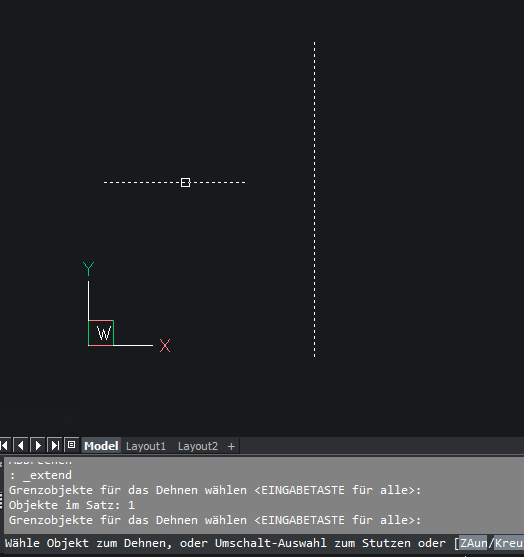Click the W square of the UCS icon

click(x=101, y=333)
